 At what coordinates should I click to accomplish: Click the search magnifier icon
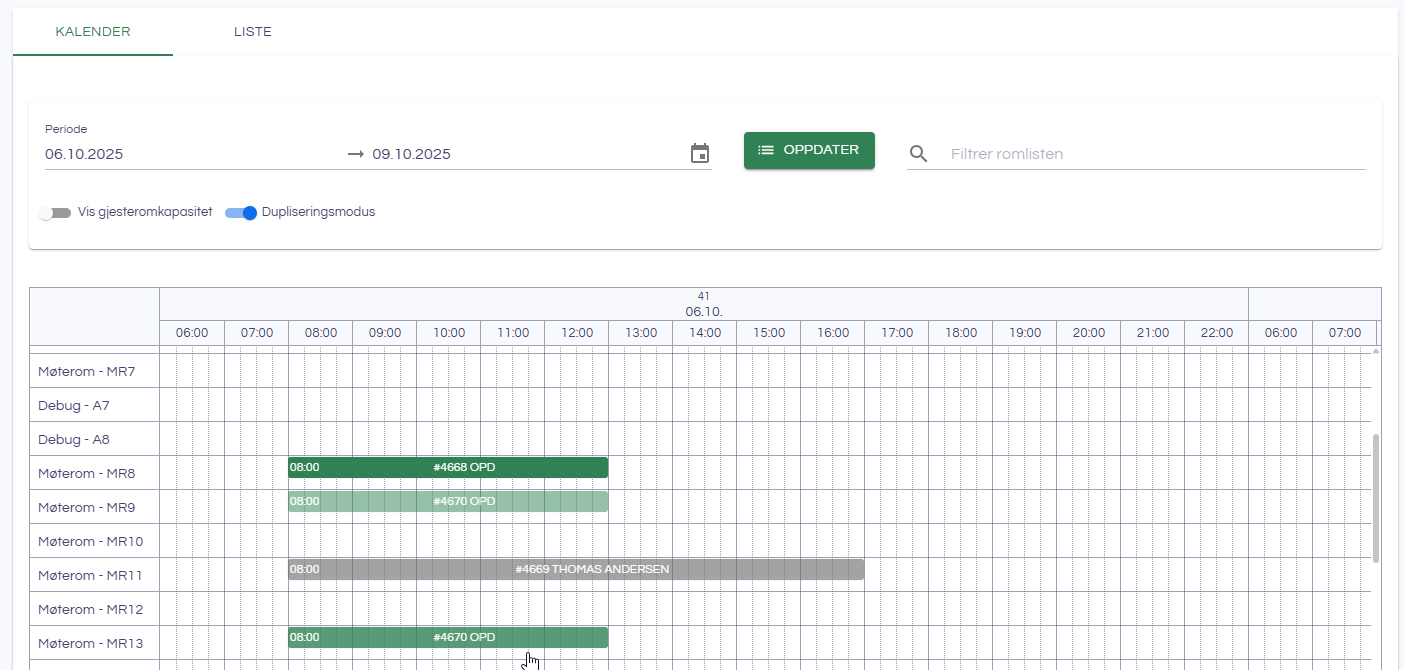tap(919, 154)
